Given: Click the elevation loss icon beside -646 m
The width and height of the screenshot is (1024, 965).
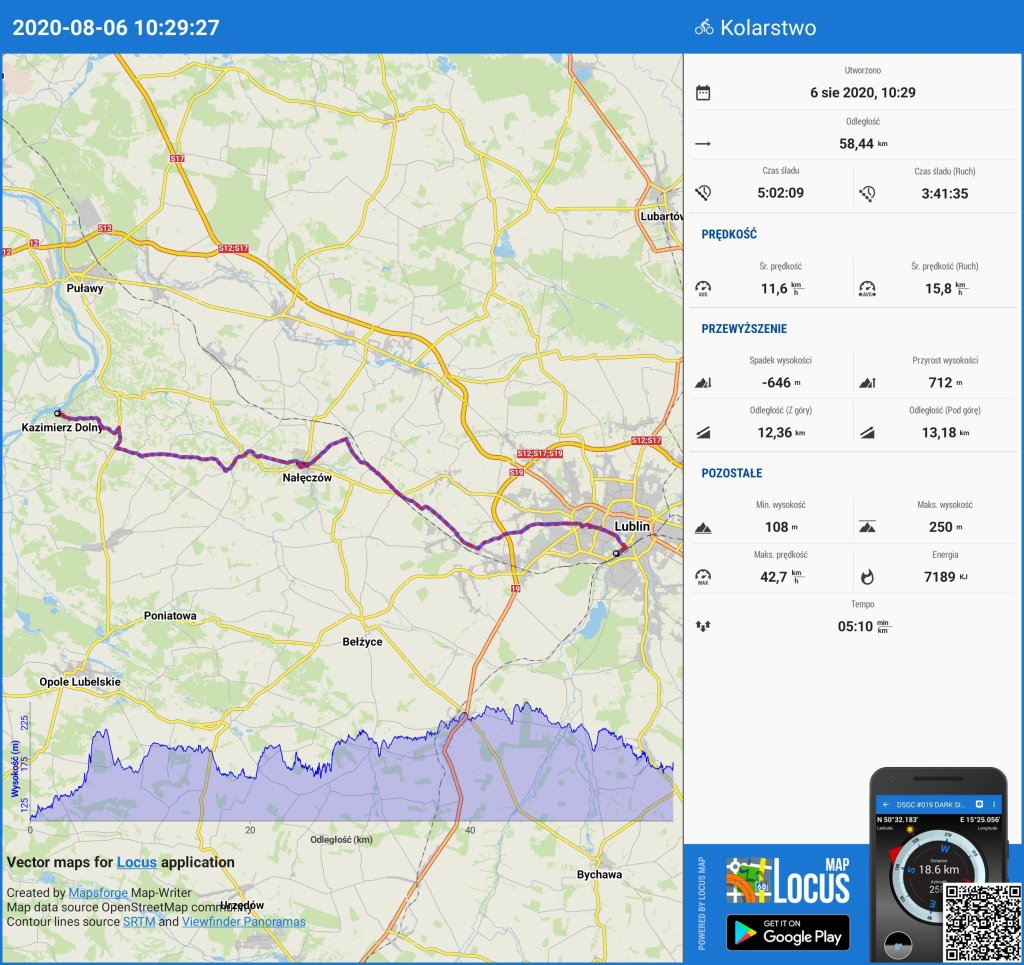Looking at the screenshot, I should point(703,382).
